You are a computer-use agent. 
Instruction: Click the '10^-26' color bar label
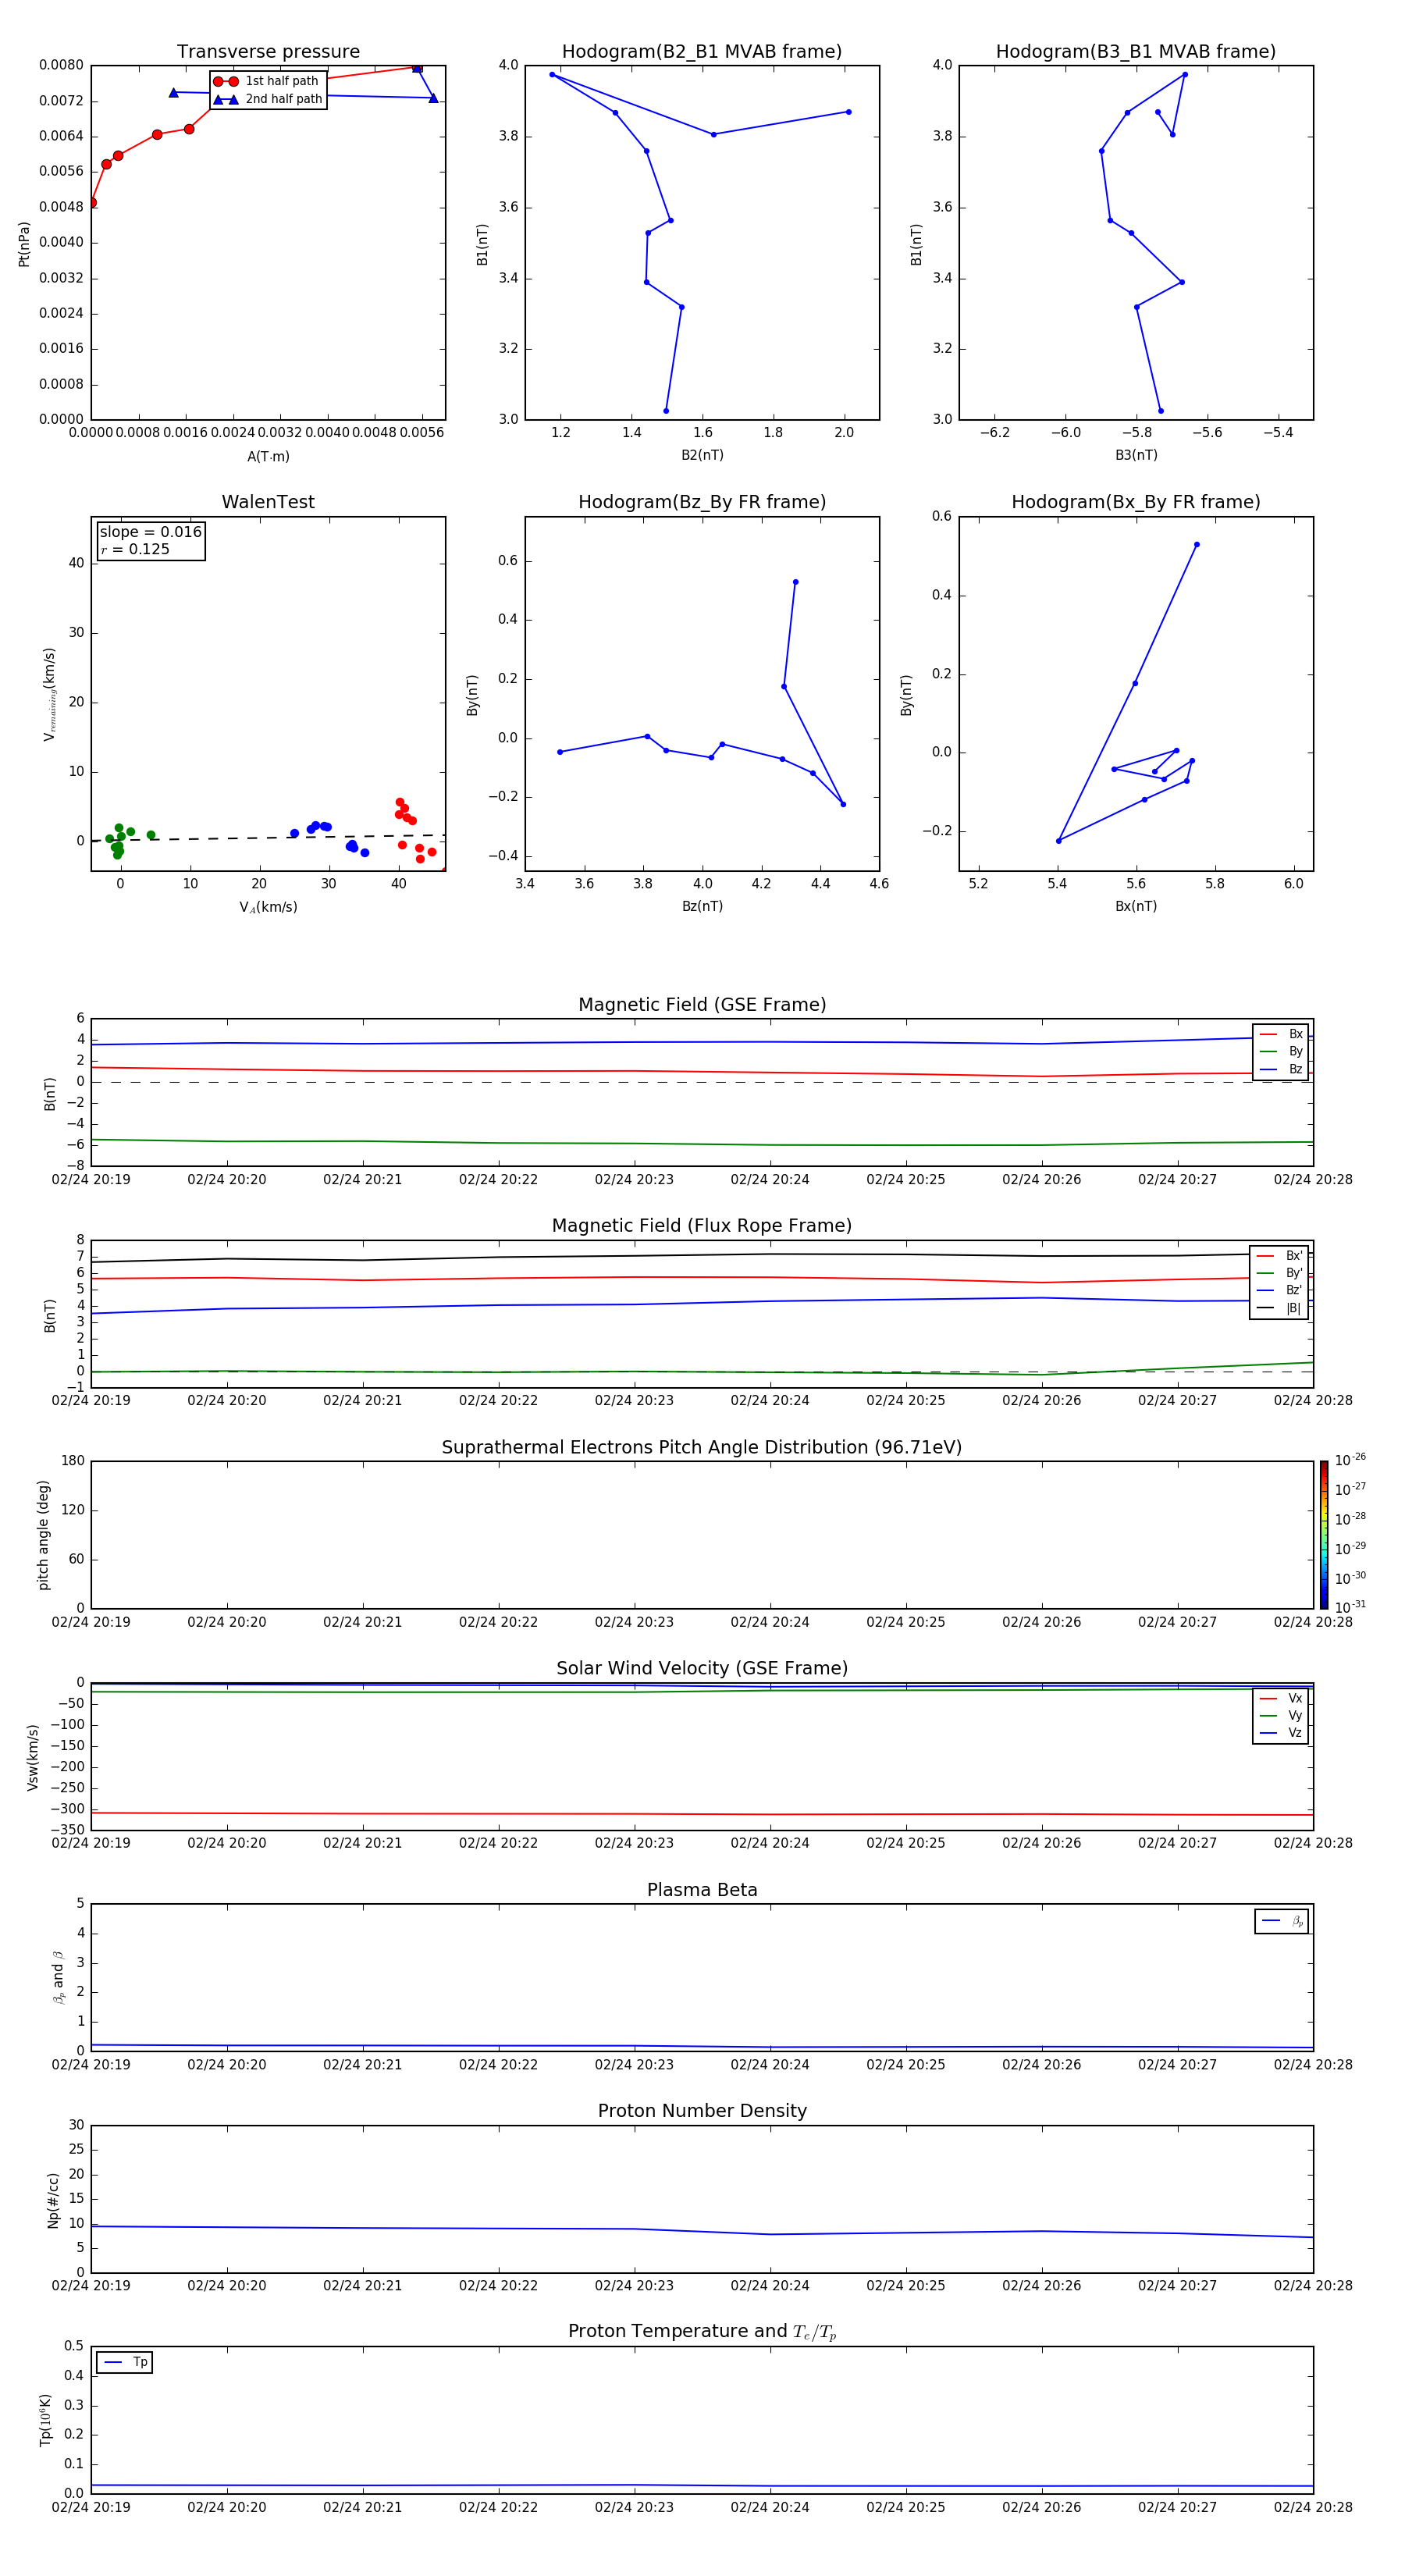(x=1350, y=1460)
